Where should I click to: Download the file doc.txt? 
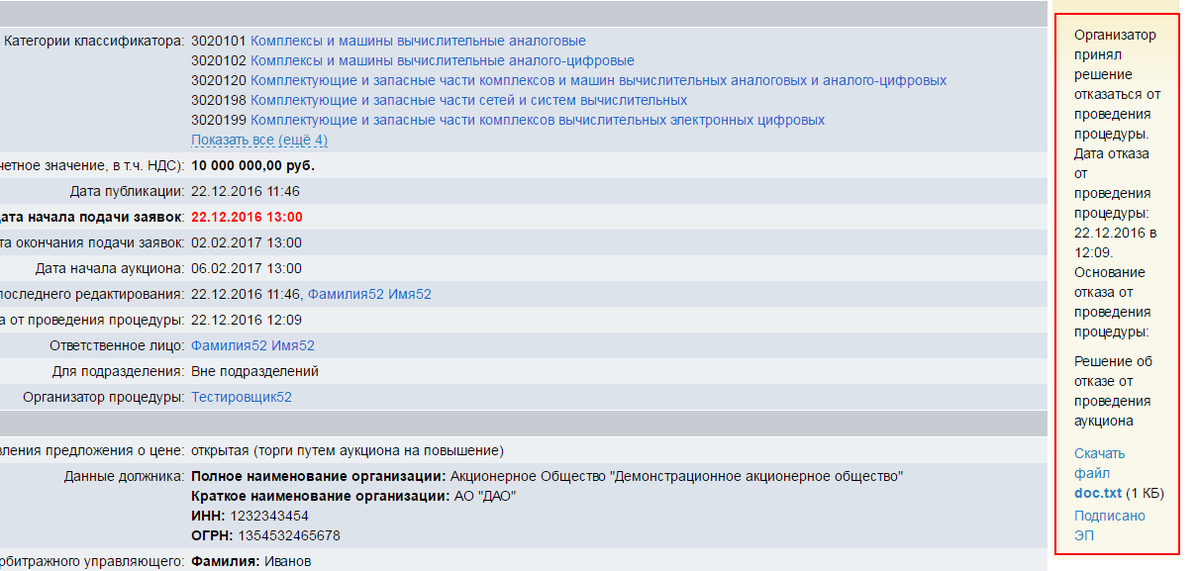coord(1098,493)
